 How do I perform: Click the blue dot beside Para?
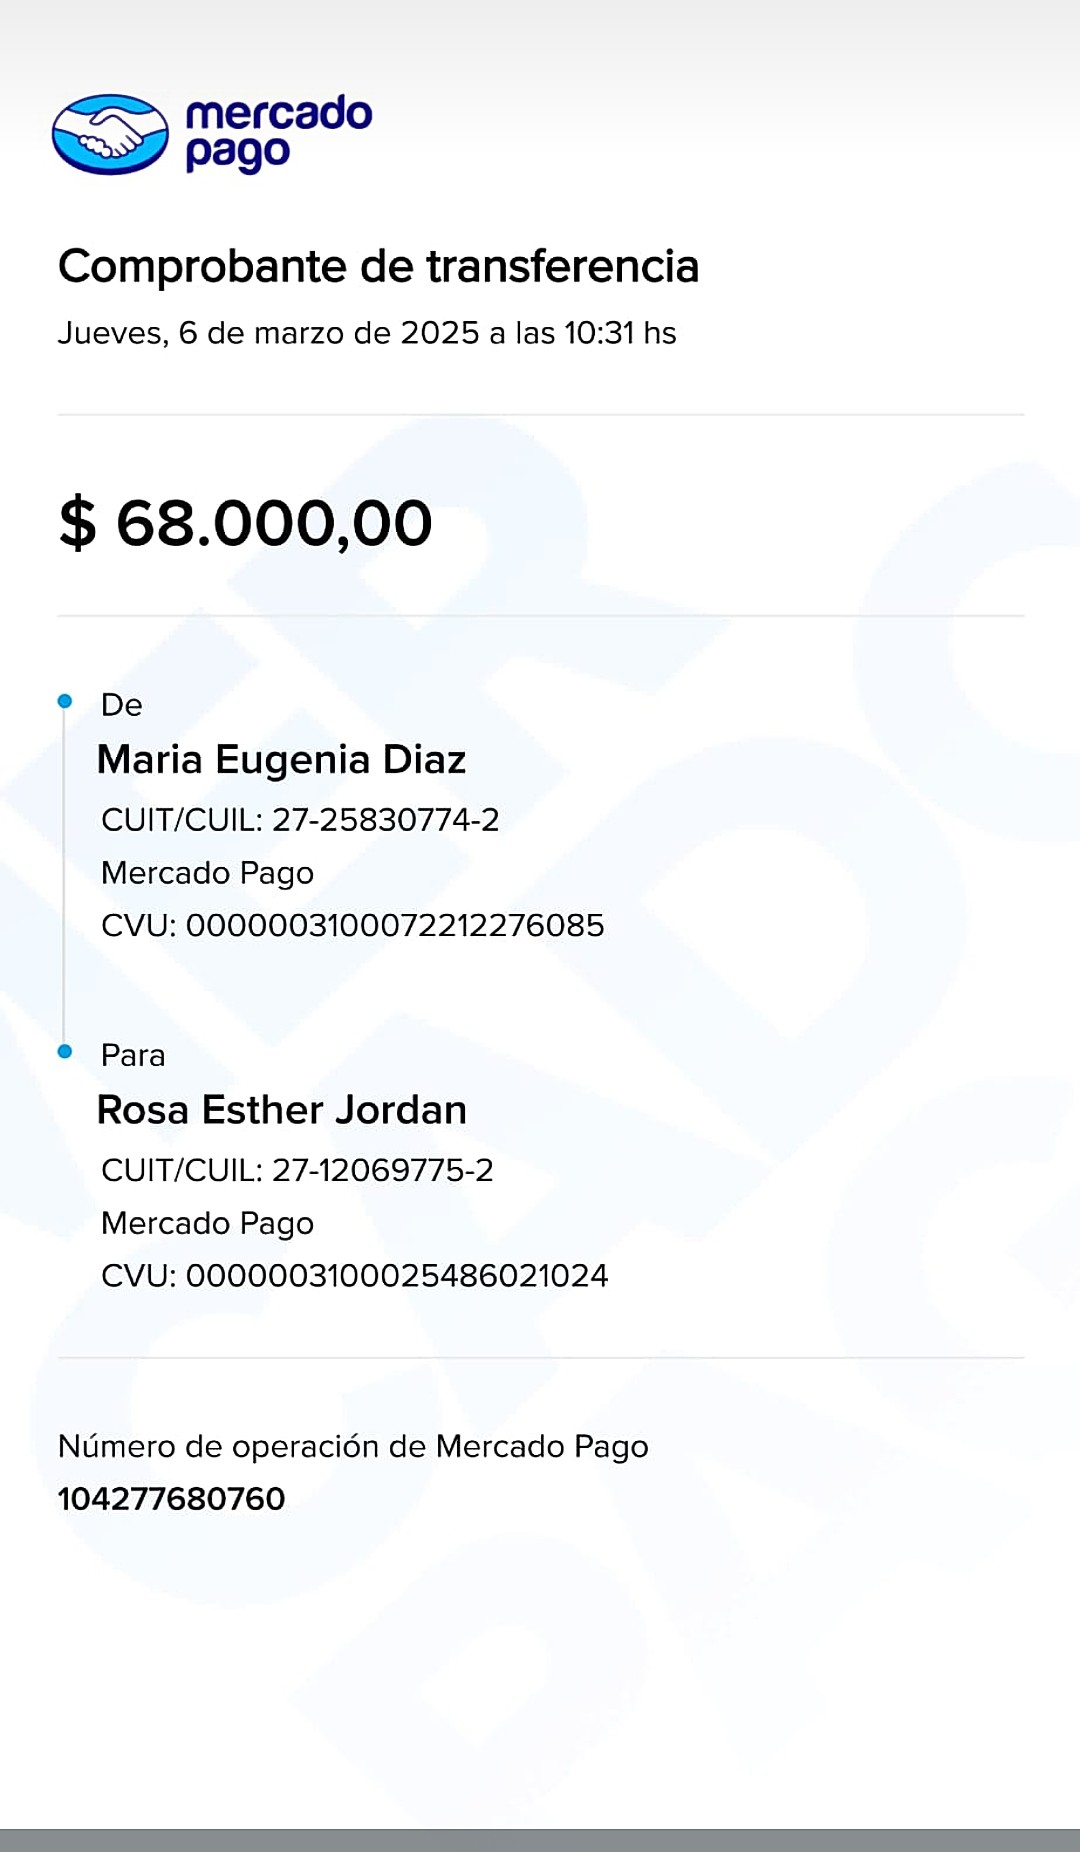(x=65, y=1052)
